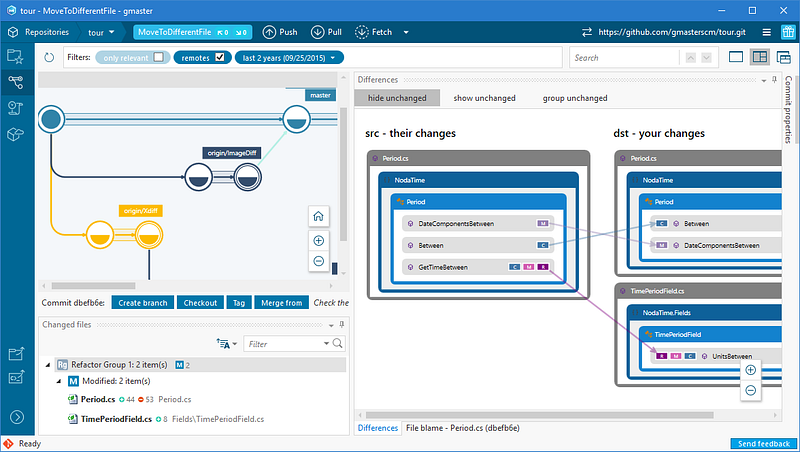The width and height of the screenshot is (800, 452).
Task: Click the refresh icon beside Filters
Action: click(48, 57)
